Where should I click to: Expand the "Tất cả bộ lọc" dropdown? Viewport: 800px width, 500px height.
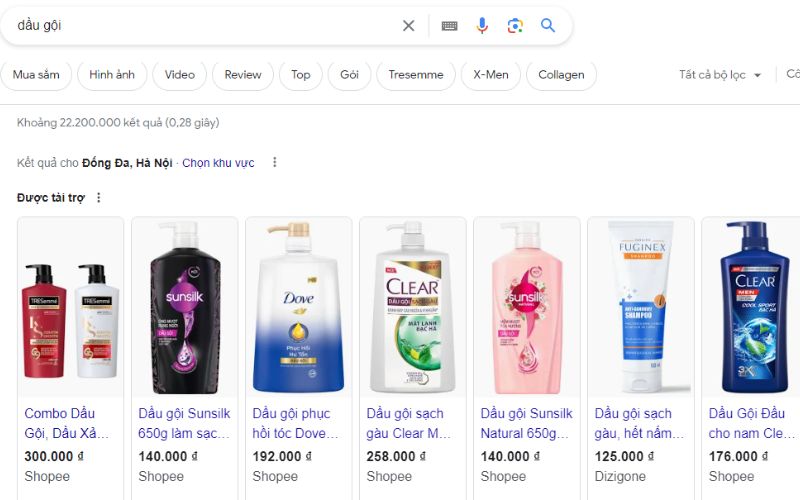pos(720,75)
